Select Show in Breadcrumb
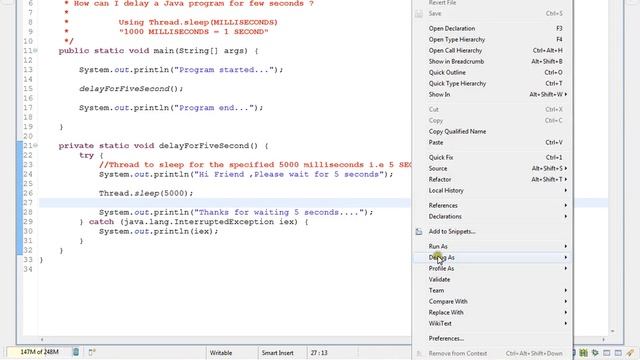640x360 pixels. [x=493, y=61]
